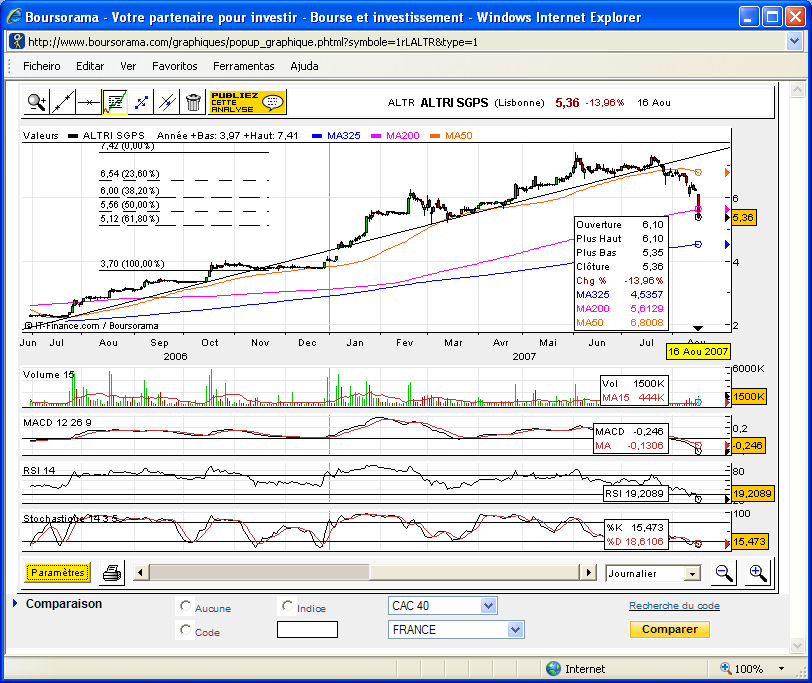Click the -0,246 MACD axis label
812x683 pixels.
(748, 445)
